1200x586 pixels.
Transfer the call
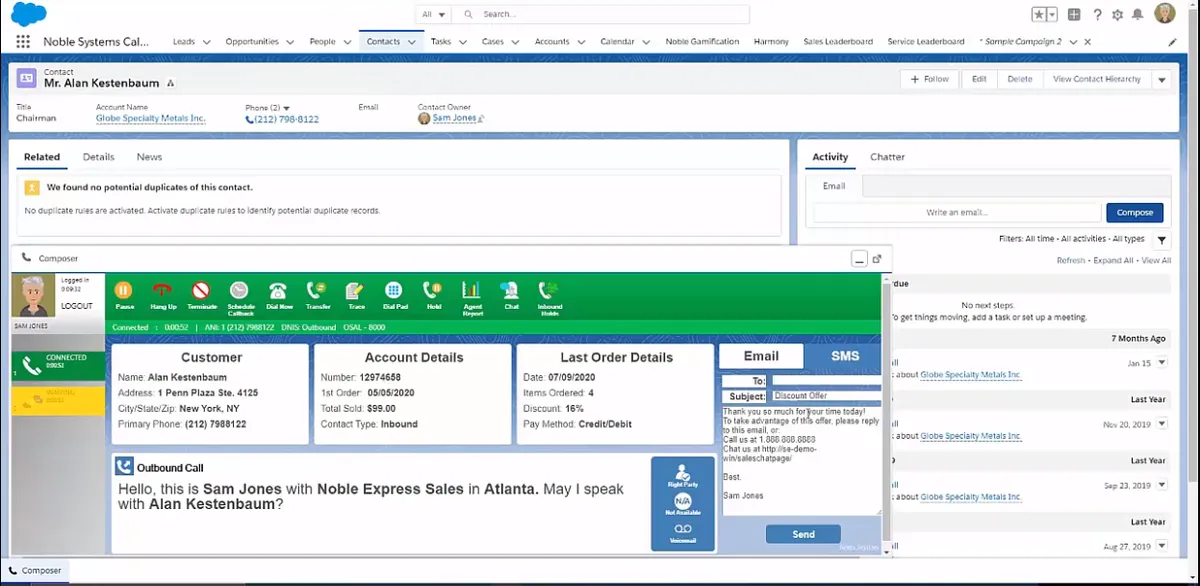317,291
